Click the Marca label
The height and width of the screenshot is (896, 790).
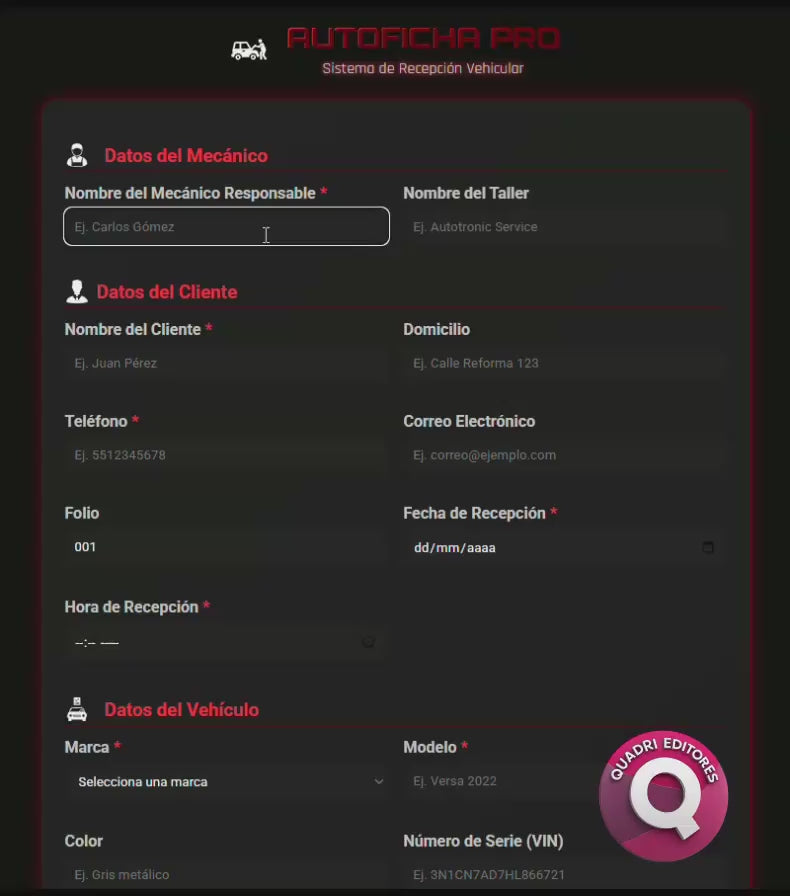(x=87, y=747)
